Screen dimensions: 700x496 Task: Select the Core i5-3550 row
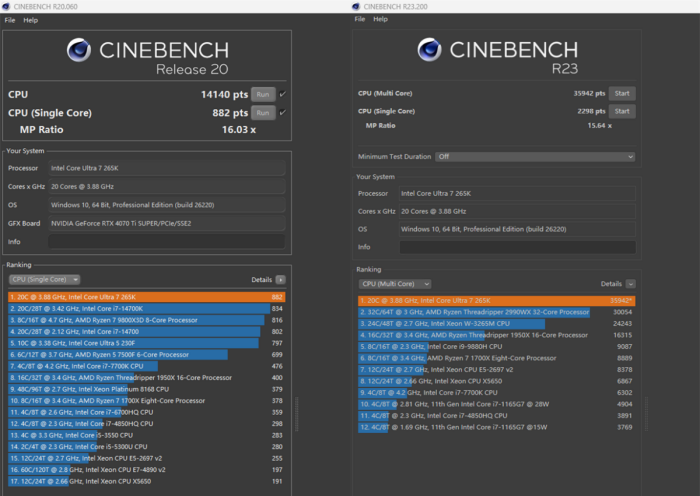(146, 435)
